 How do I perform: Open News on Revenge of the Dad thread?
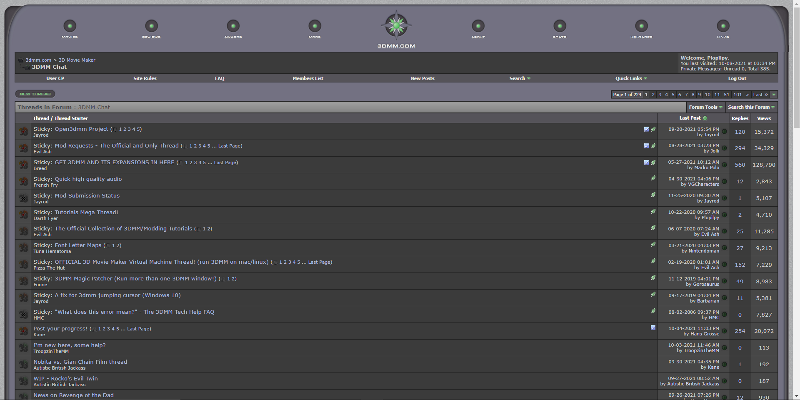[x=73, y=395]
